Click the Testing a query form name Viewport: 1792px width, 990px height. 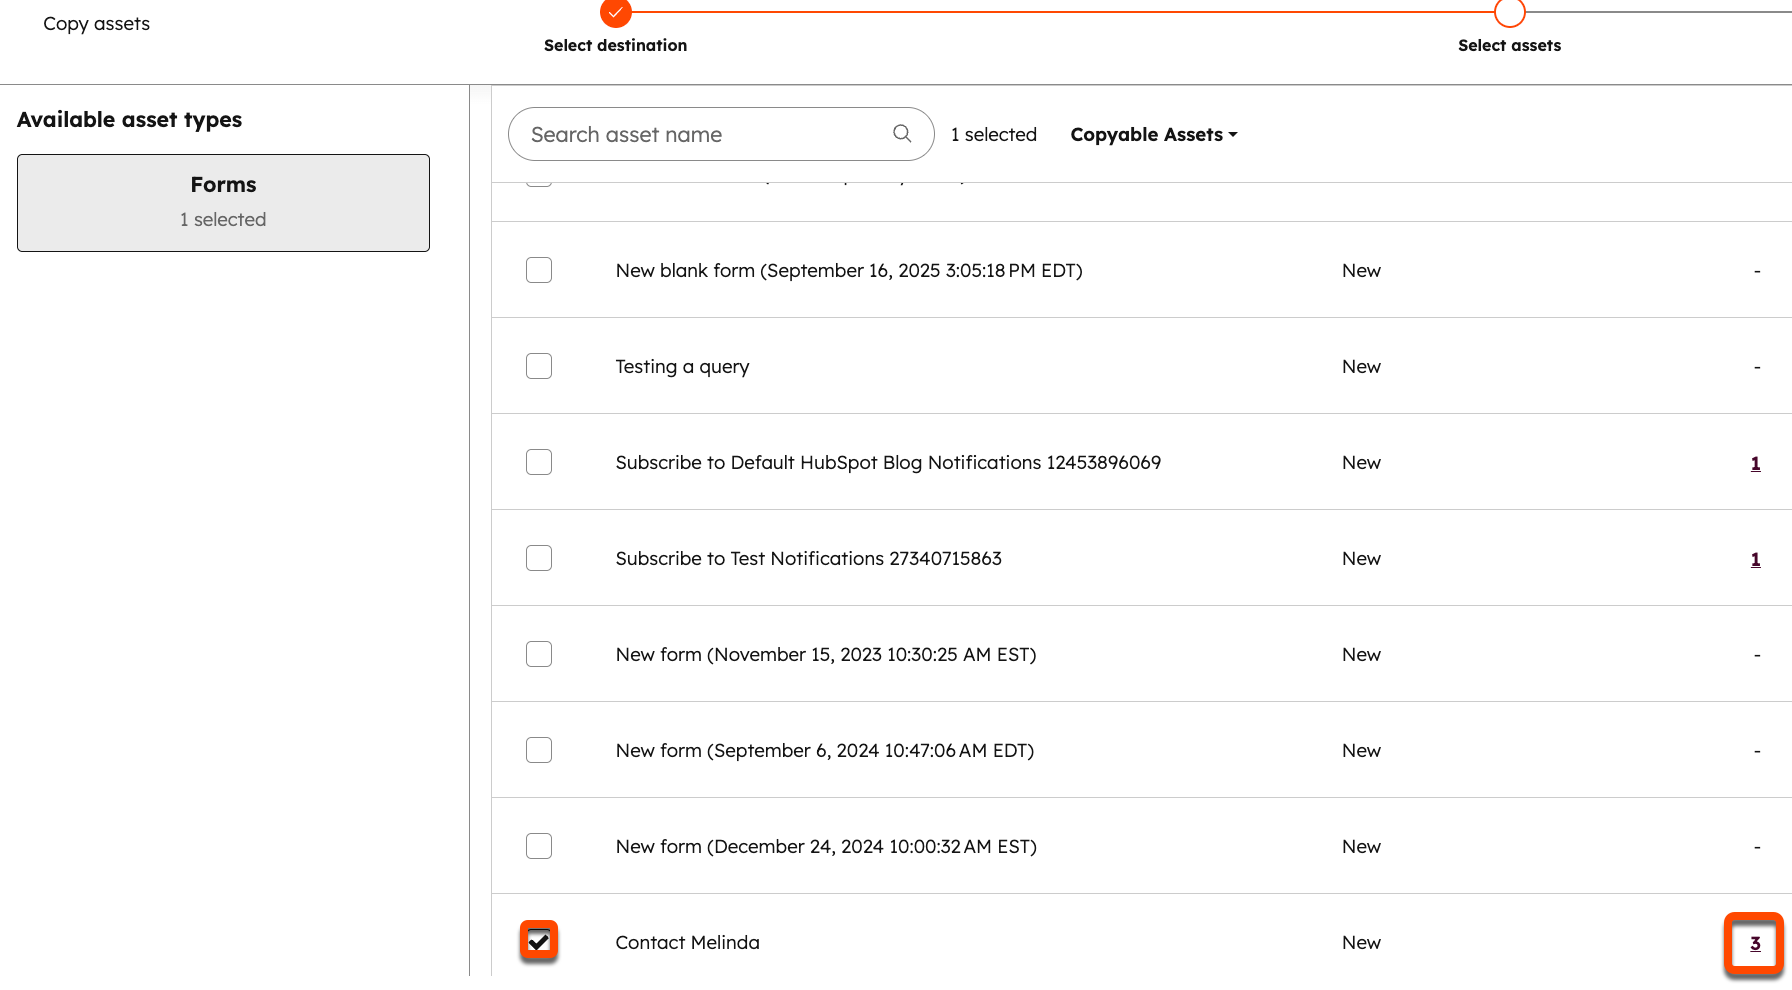[x=682, y=367]
